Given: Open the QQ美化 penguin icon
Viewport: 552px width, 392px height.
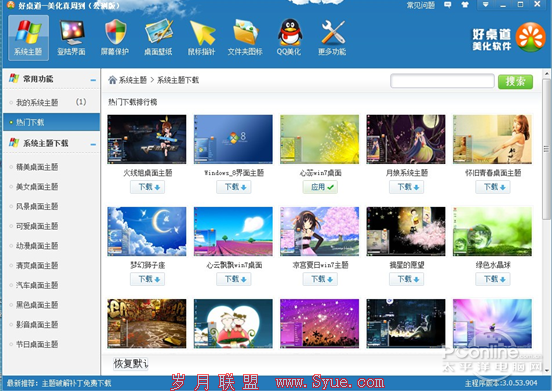Looking at the screenshot, I should [x=289, y=38].
